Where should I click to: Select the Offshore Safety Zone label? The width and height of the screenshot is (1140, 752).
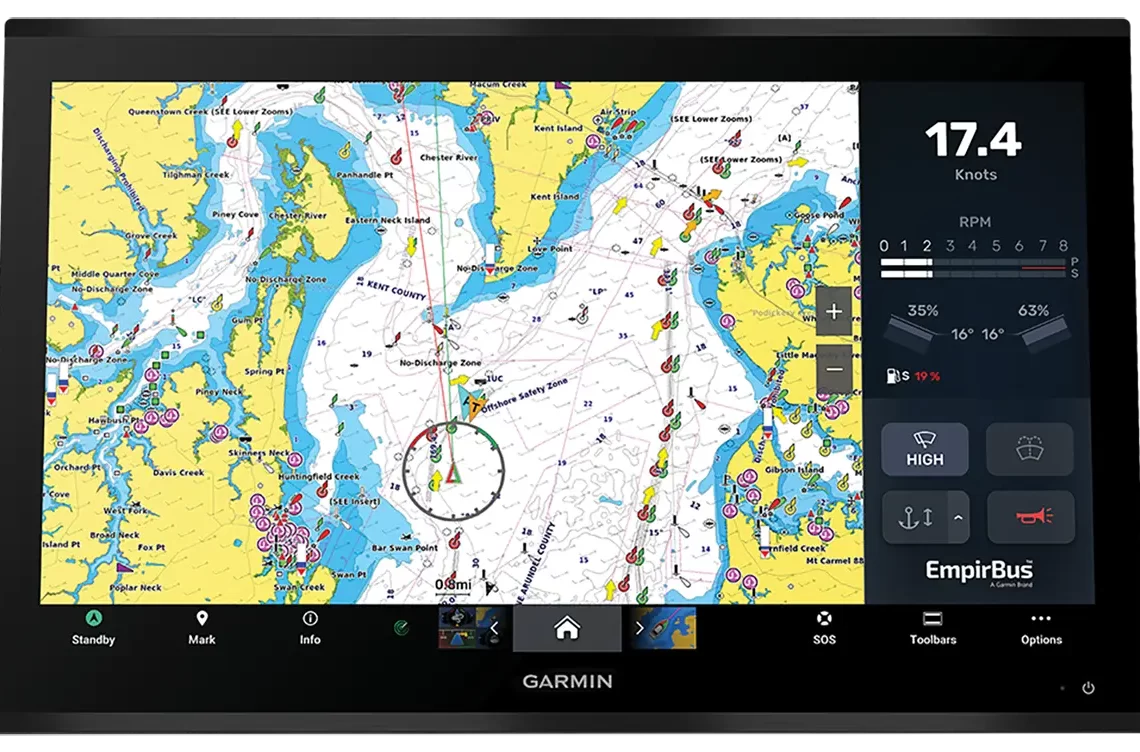(524, 395)
